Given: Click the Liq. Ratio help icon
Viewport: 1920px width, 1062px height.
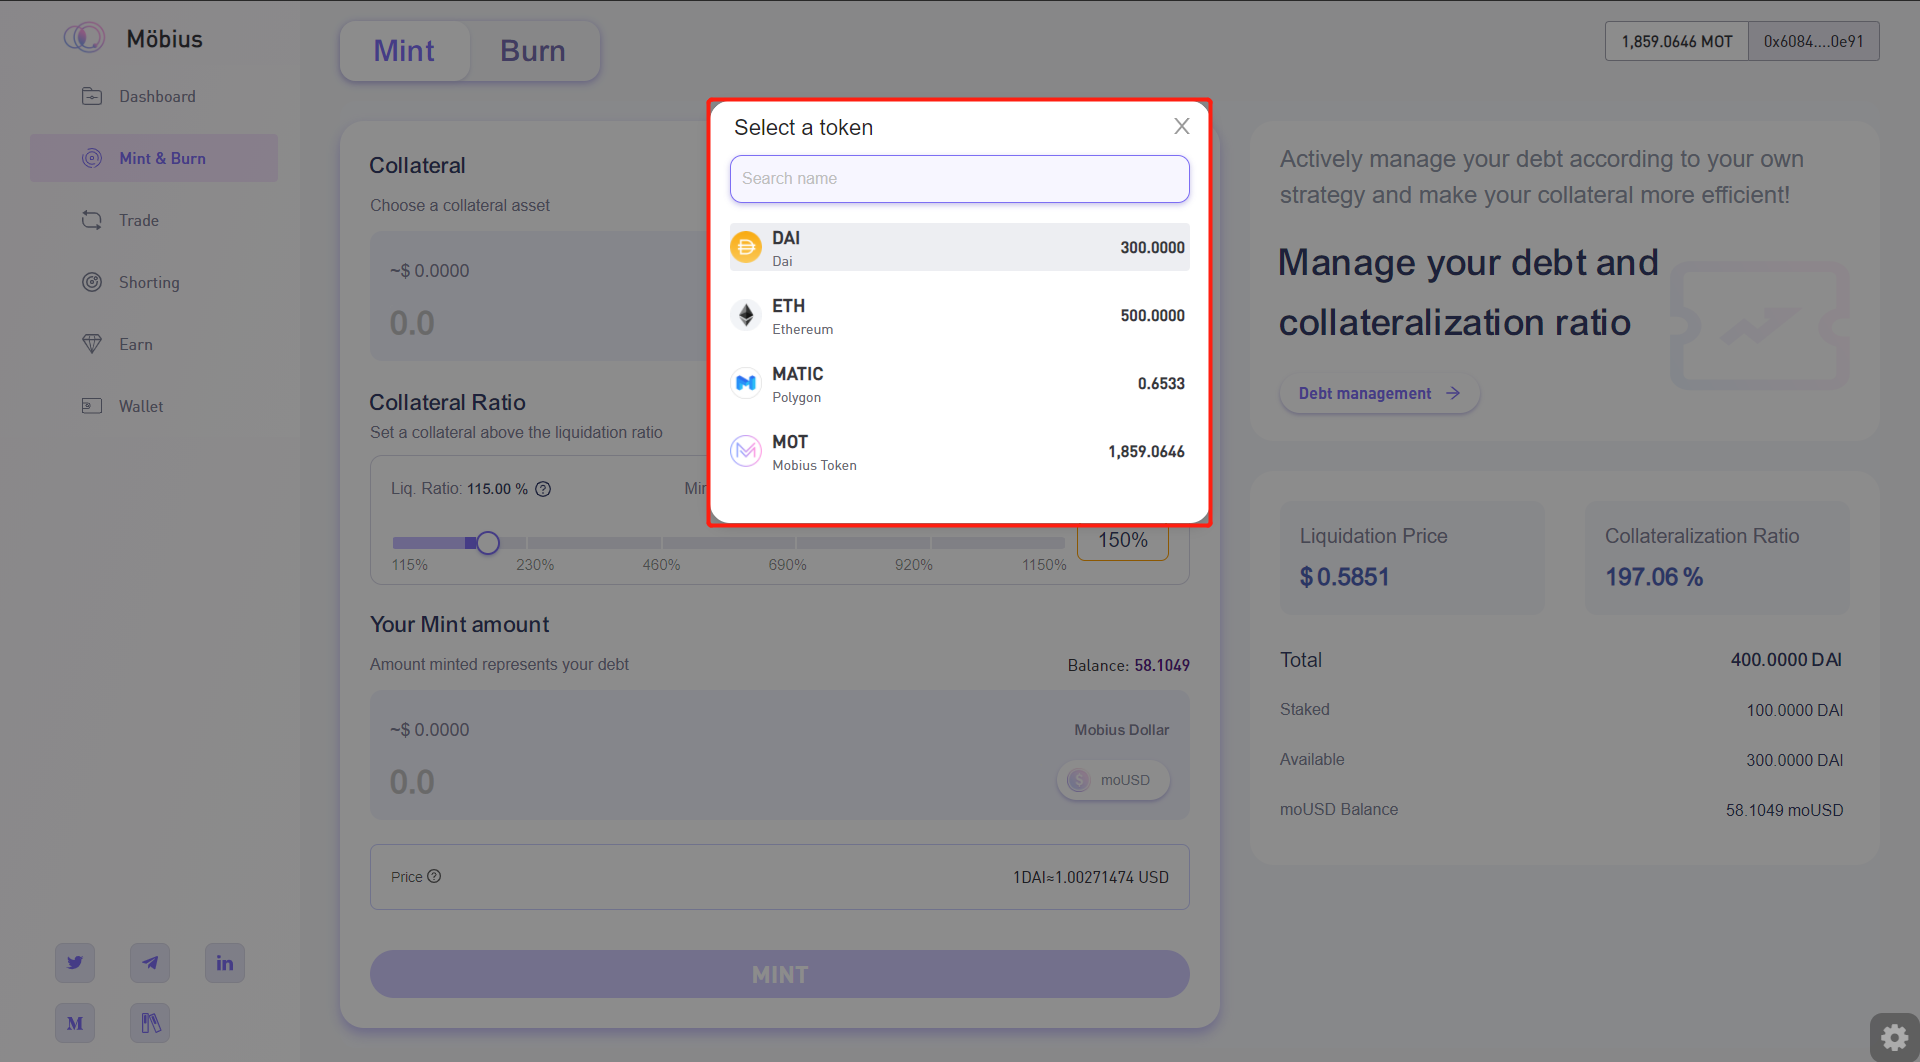Looking at the screenshot, I should 543,489.
